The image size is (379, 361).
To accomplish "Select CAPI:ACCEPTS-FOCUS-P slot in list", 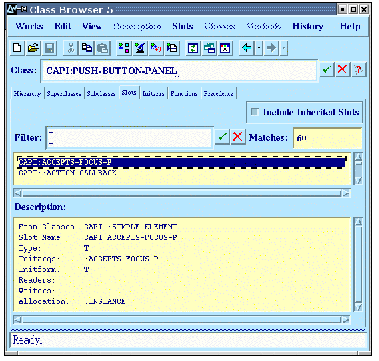I will tap(182, 162).
